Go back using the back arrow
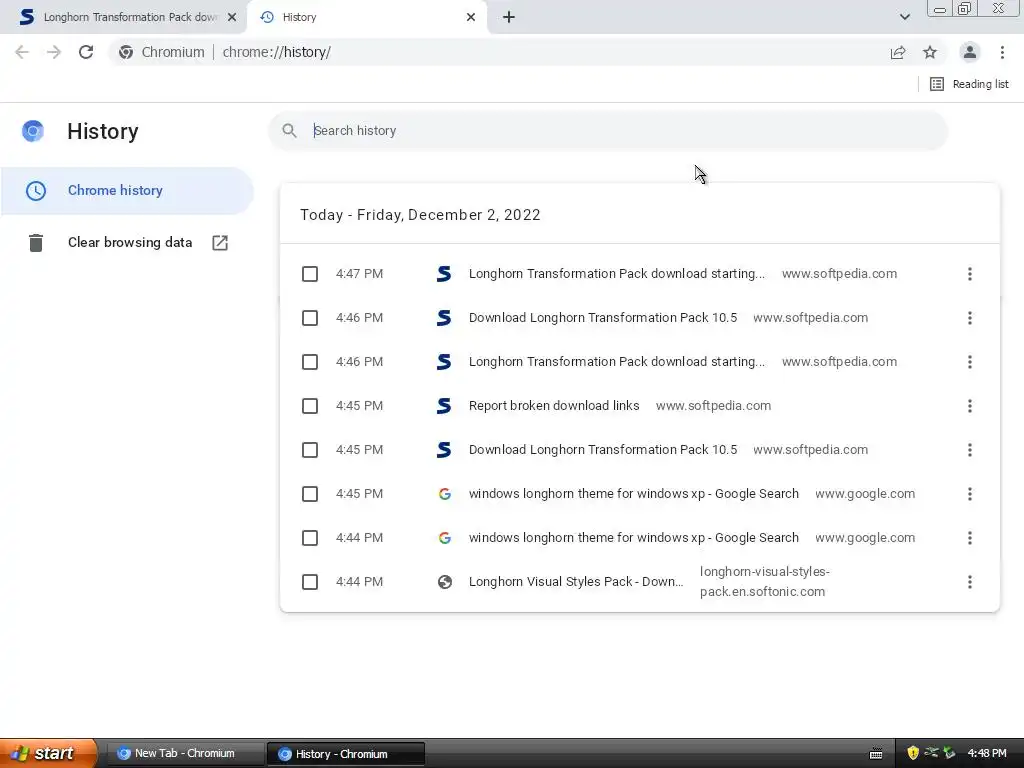The width and height of the screenshot is (1024, 768). [22, 52]
